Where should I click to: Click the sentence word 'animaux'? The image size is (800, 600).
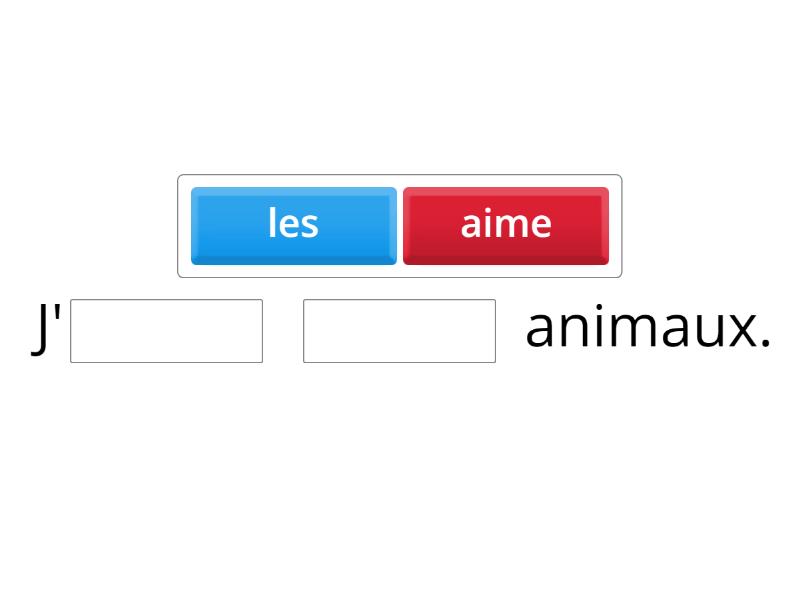pos(638,328)
